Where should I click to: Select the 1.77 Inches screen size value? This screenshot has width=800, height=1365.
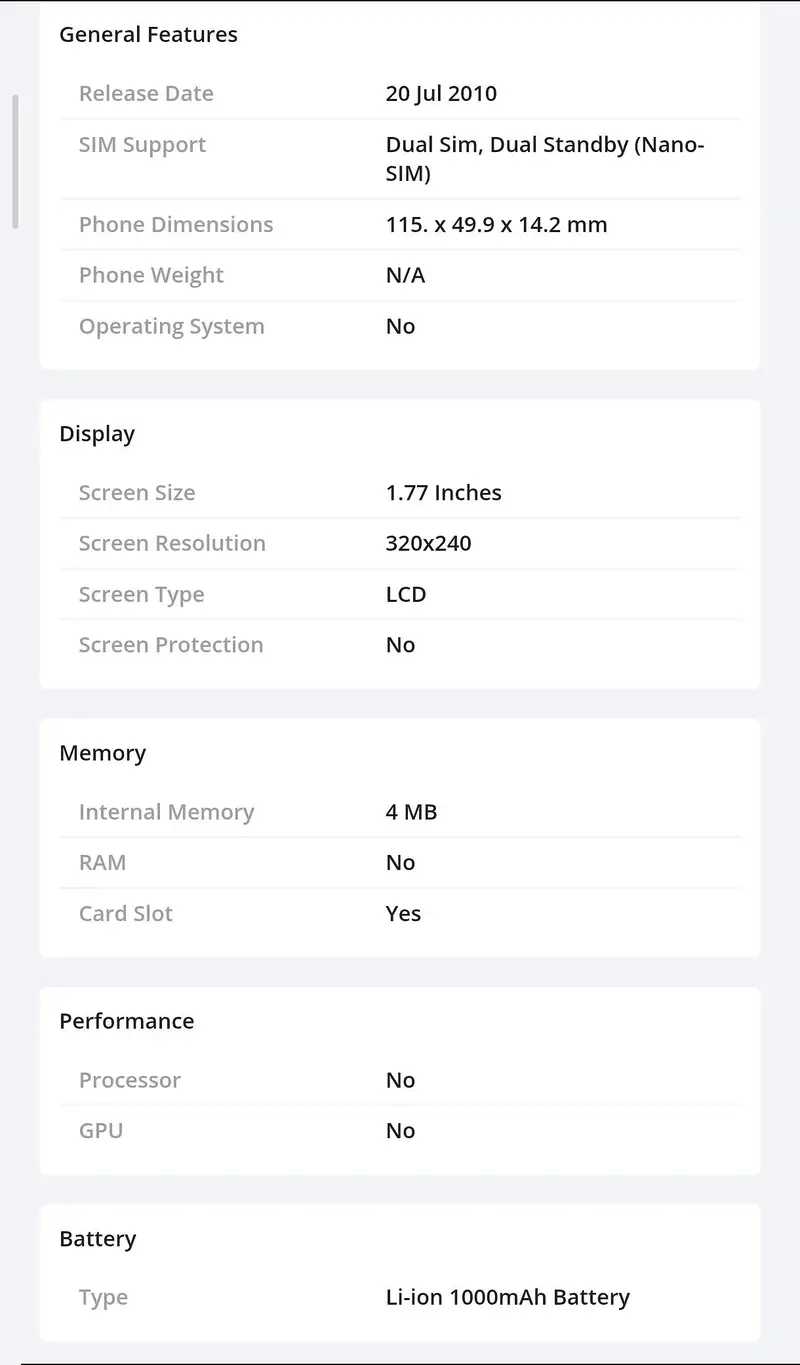444,493
